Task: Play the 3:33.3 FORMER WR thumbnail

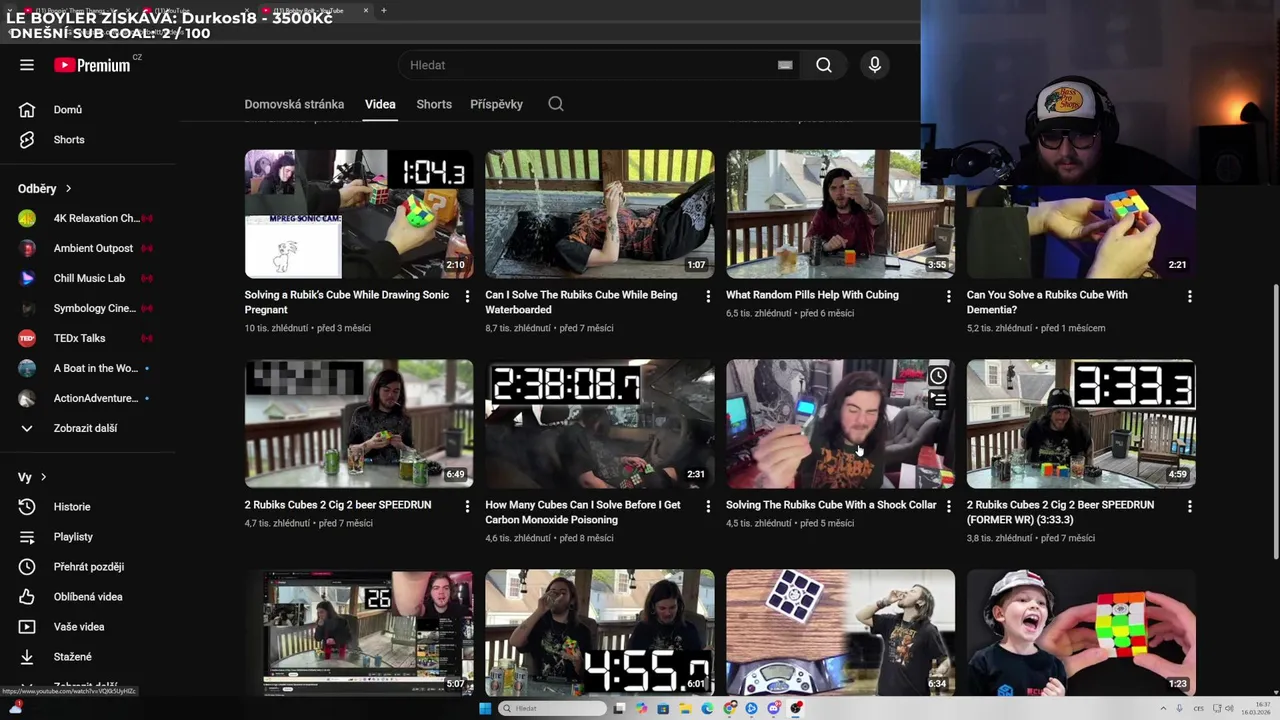Action: tap(1081, 424)
